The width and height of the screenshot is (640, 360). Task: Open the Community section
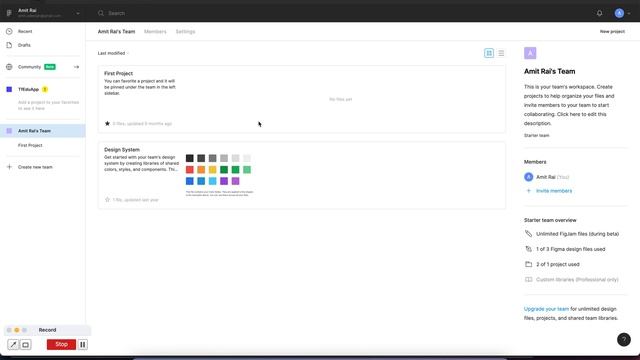click(x=29, y=67)
